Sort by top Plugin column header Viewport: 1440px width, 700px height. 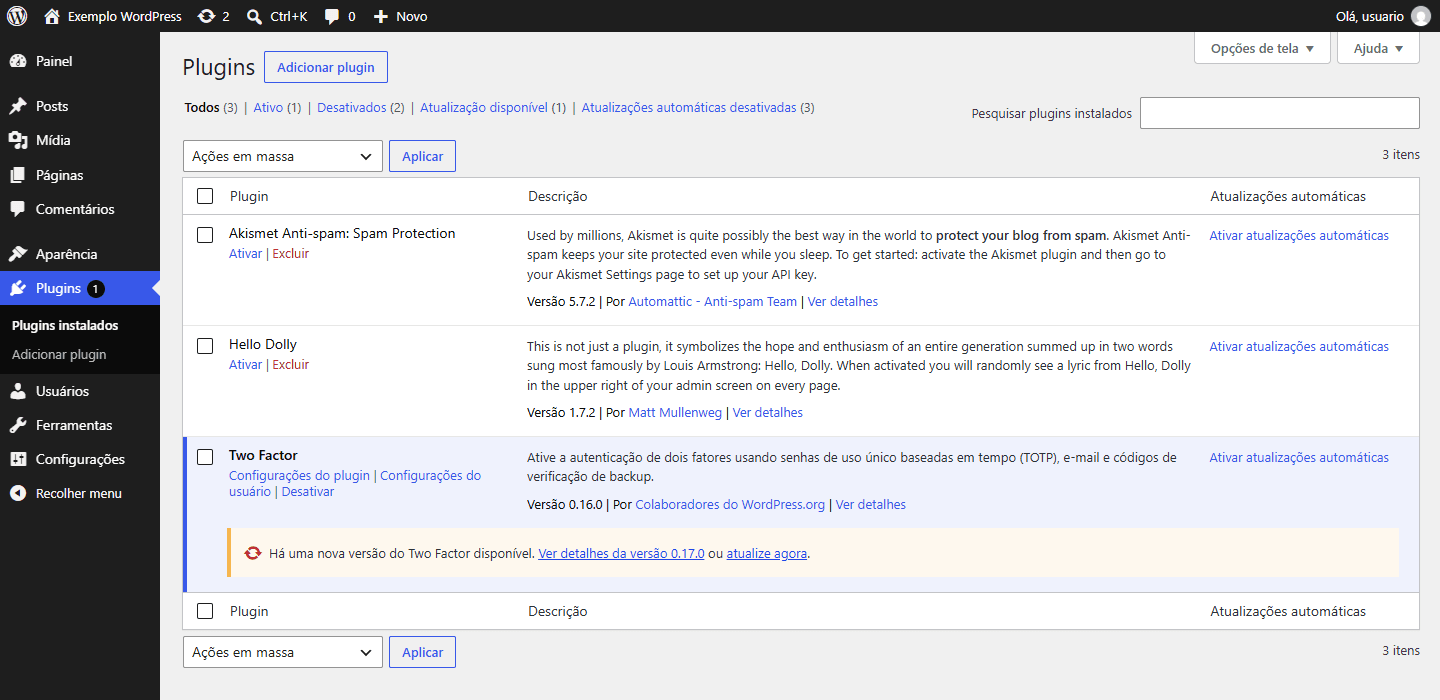pos(249,196)
